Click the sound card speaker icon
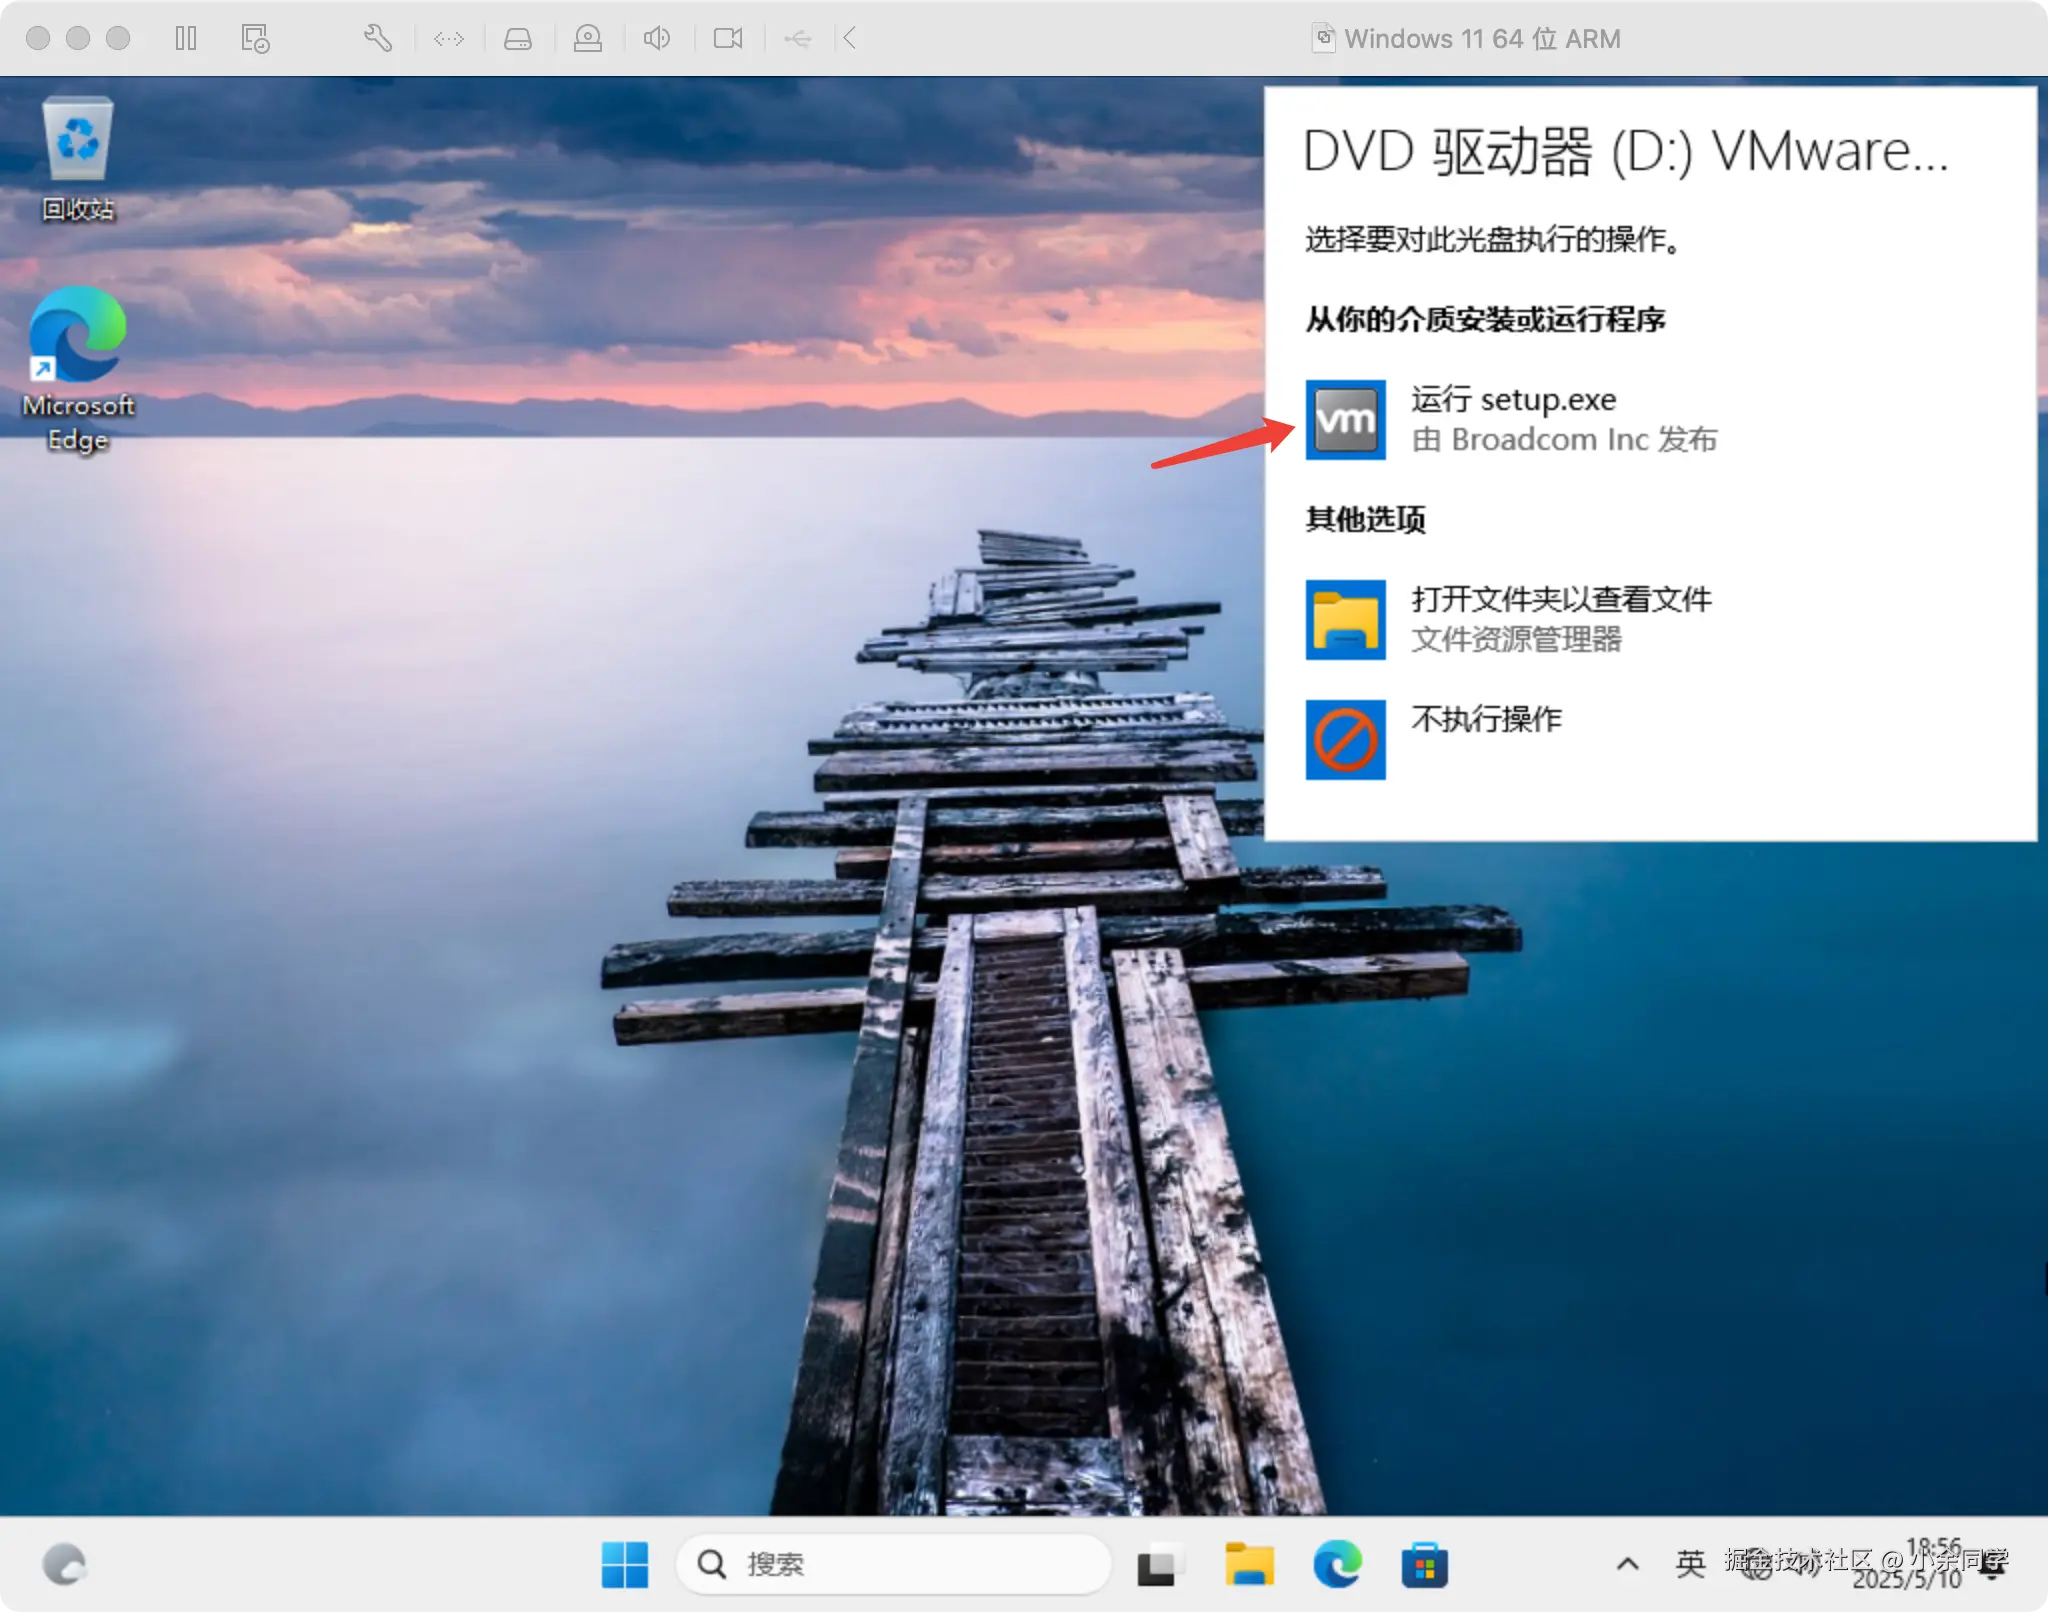2048x1612 pixels. click(x=656, y=38)
